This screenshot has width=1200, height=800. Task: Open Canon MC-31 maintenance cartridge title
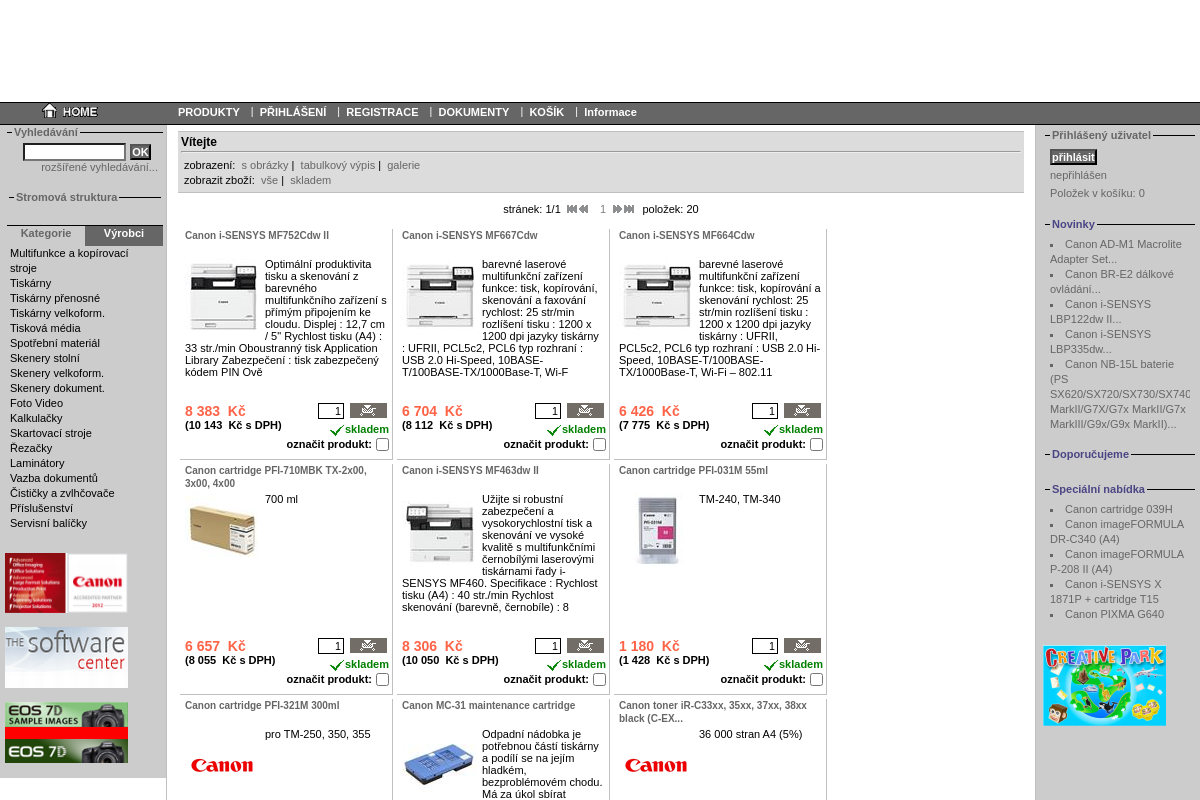488,705
